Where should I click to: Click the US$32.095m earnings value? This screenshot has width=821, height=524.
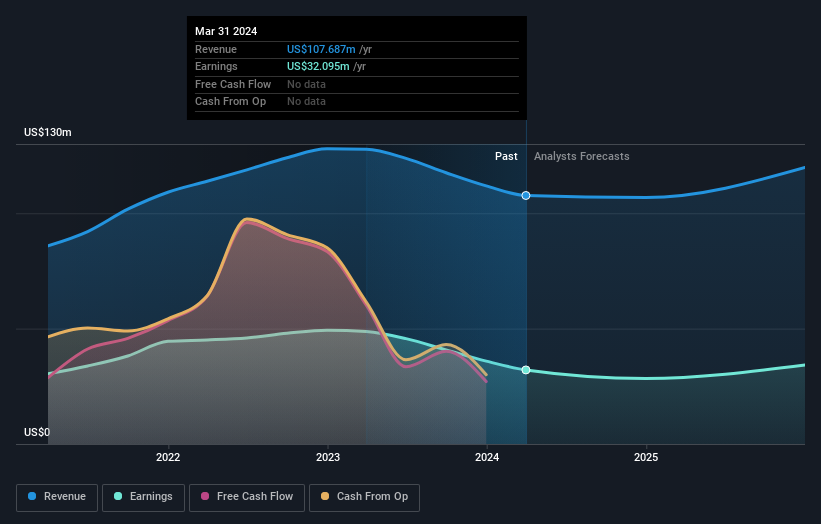point(318,66)
